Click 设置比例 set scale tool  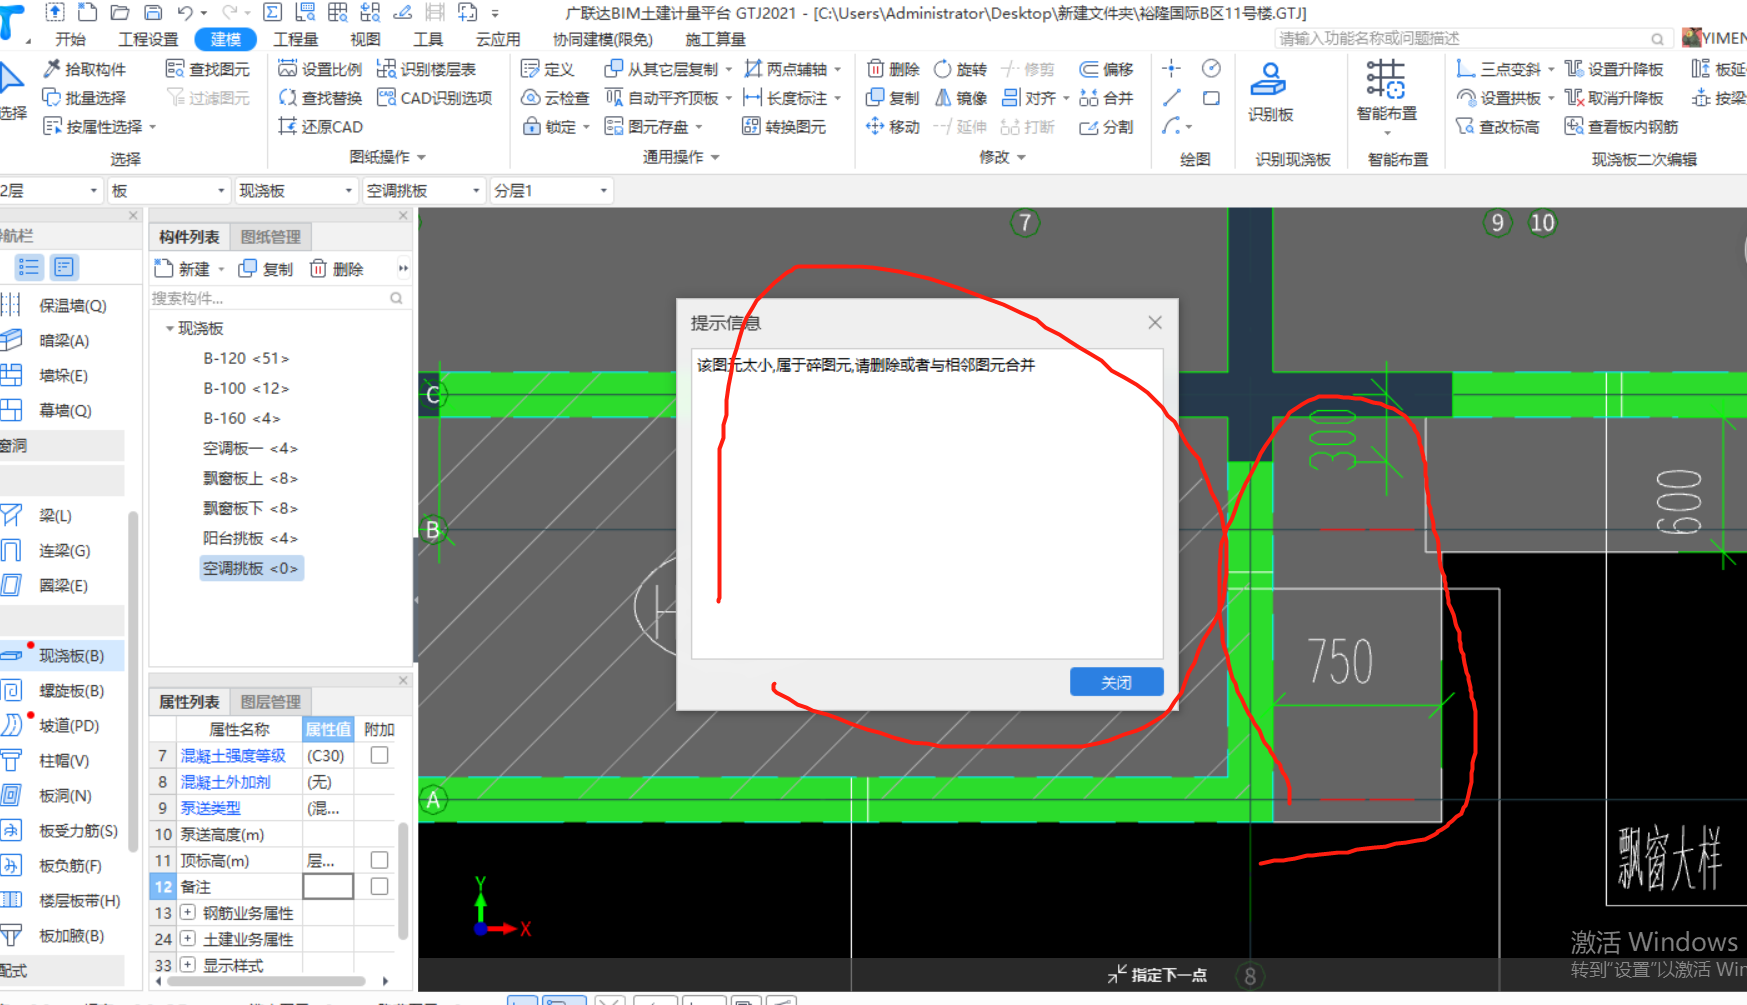(320, 69)
